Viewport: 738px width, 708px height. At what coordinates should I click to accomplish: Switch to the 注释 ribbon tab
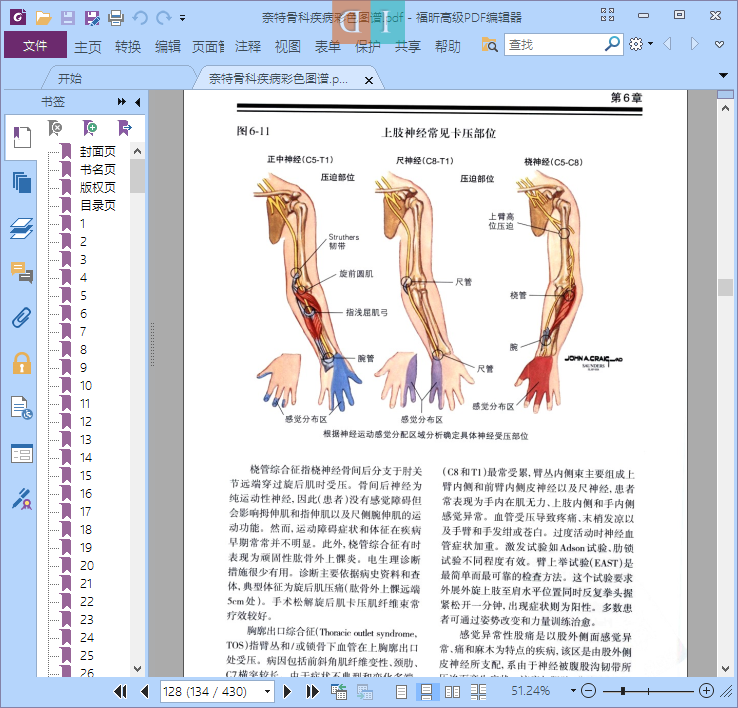coord(248,47)
